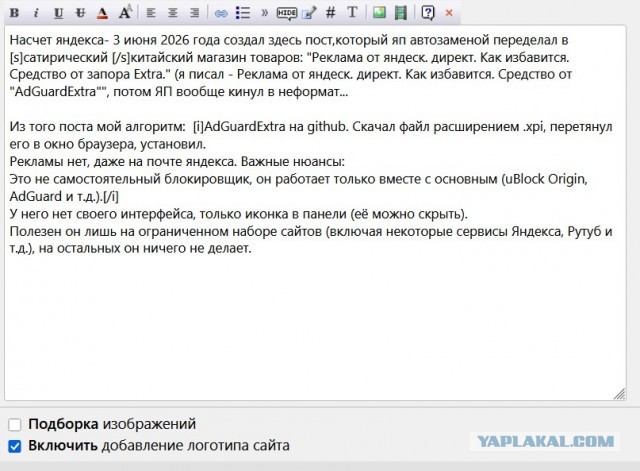The height and width of the screenshot is (471, 640).
Task: Click the text "AdGuardExtra на github"
Action: coord(274,127)
